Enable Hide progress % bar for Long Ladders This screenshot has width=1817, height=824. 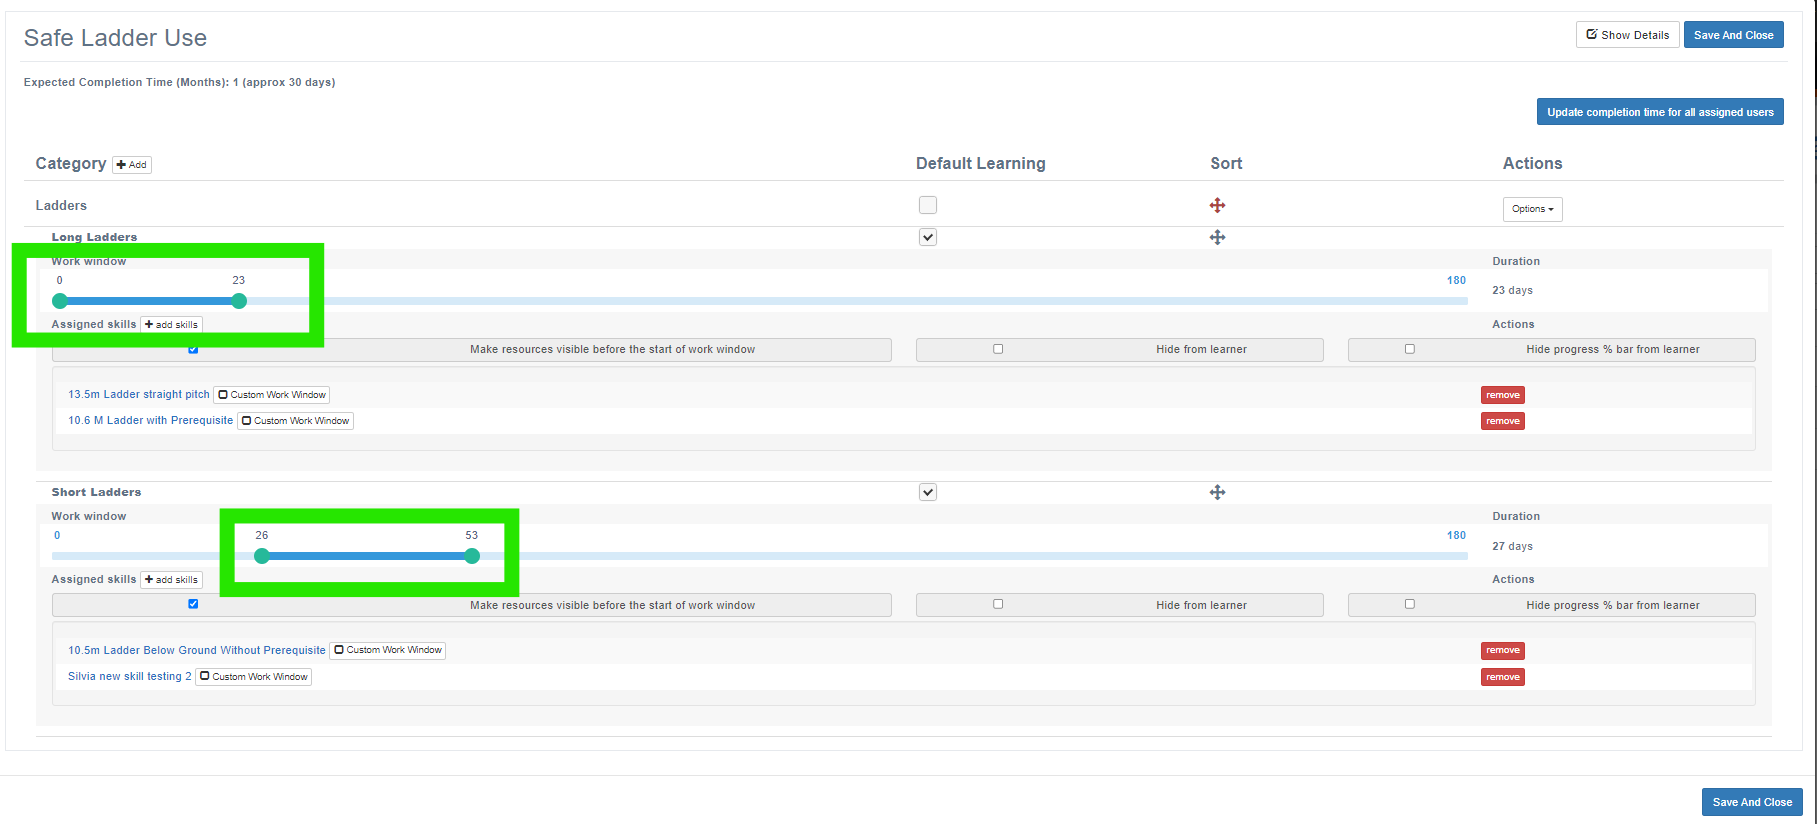pyautogui.click(x=1410, y=349)
